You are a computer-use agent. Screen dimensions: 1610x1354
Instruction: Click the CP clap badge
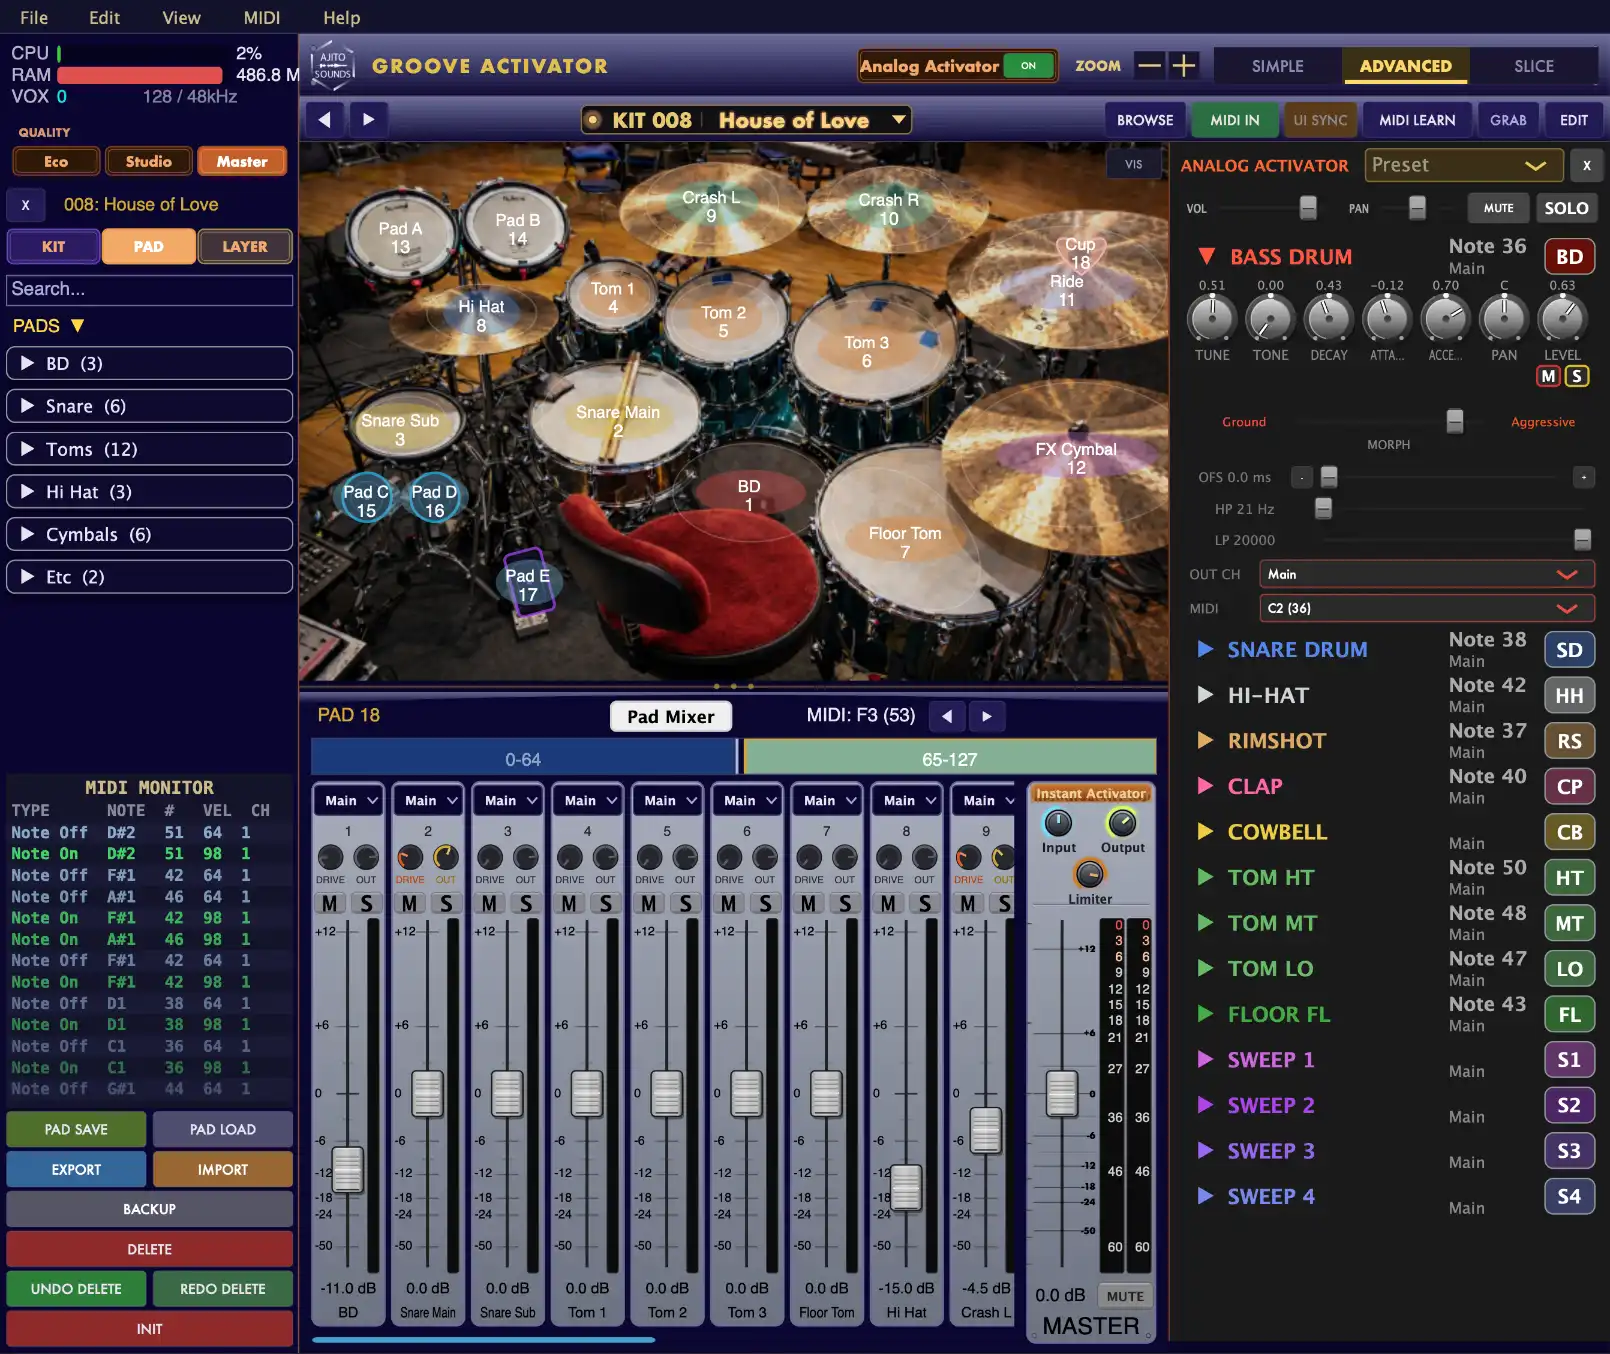pyautogui.click(x=1569, y=787)
